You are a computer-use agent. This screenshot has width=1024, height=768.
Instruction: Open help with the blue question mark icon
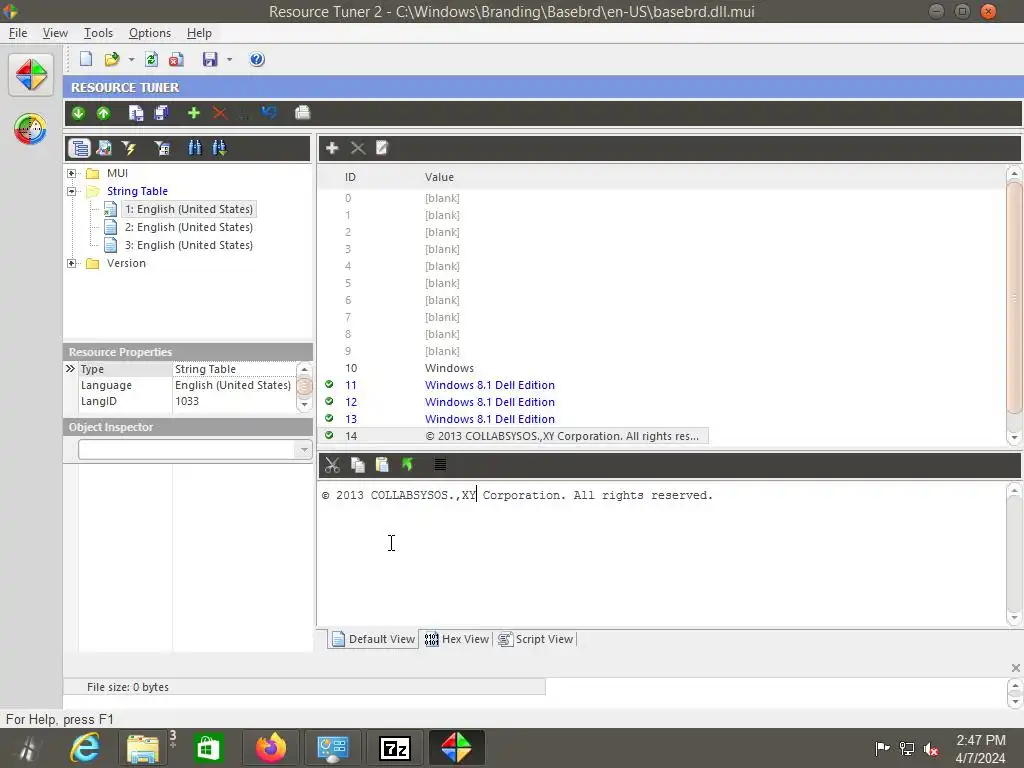coord(257,59)
